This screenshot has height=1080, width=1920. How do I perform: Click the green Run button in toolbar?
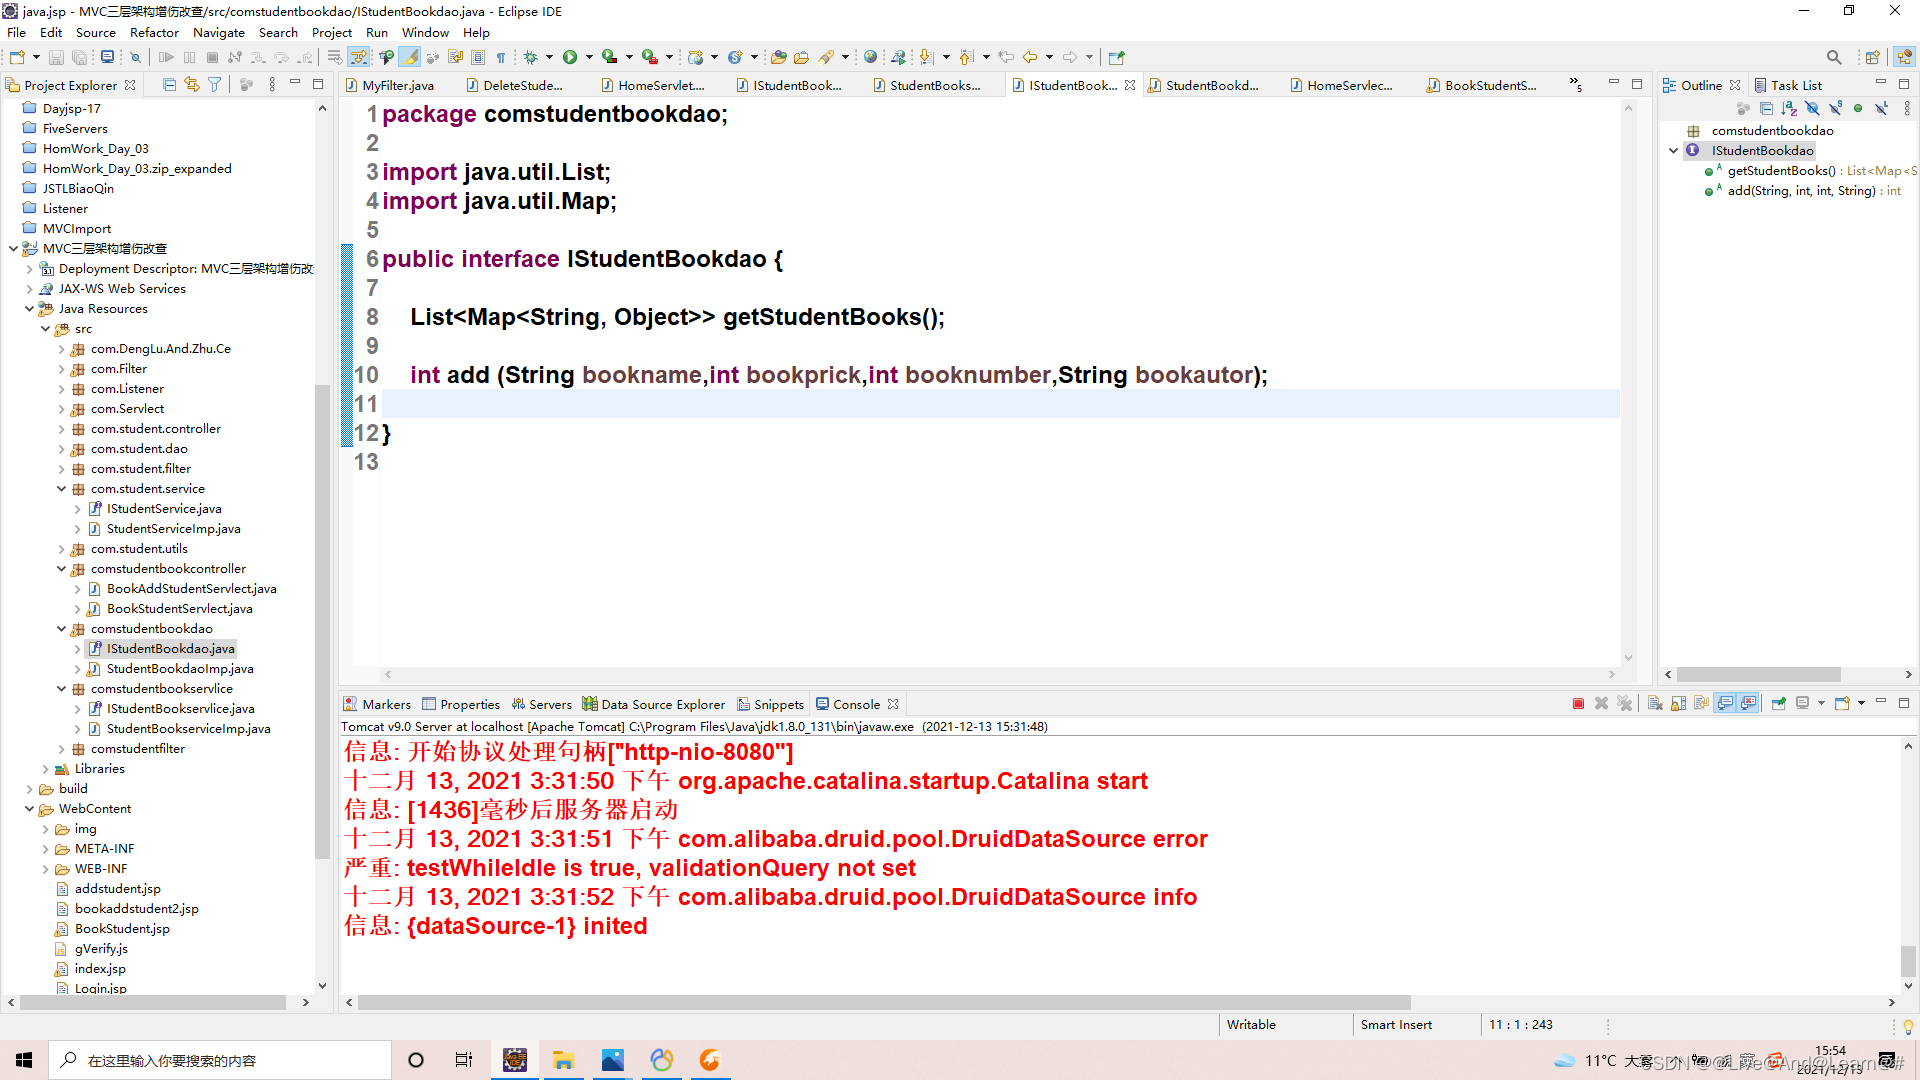pyautogui.click(x=570, y=57)
